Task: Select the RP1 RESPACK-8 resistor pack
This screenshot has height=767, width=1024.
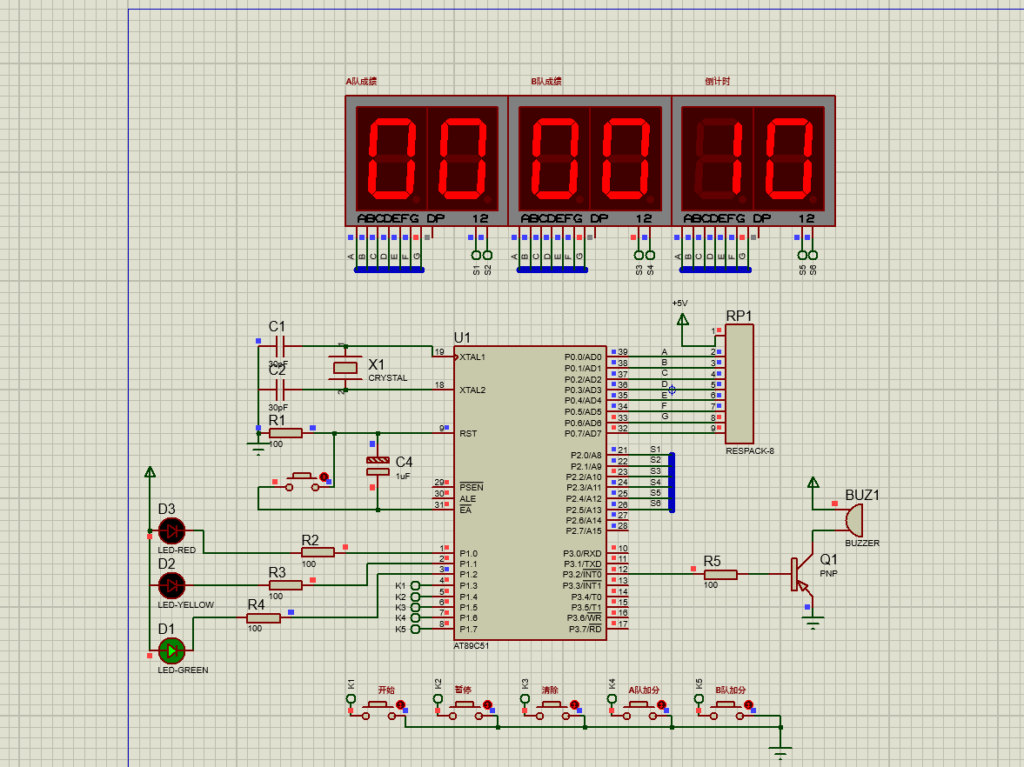Action: pos(739,383)
